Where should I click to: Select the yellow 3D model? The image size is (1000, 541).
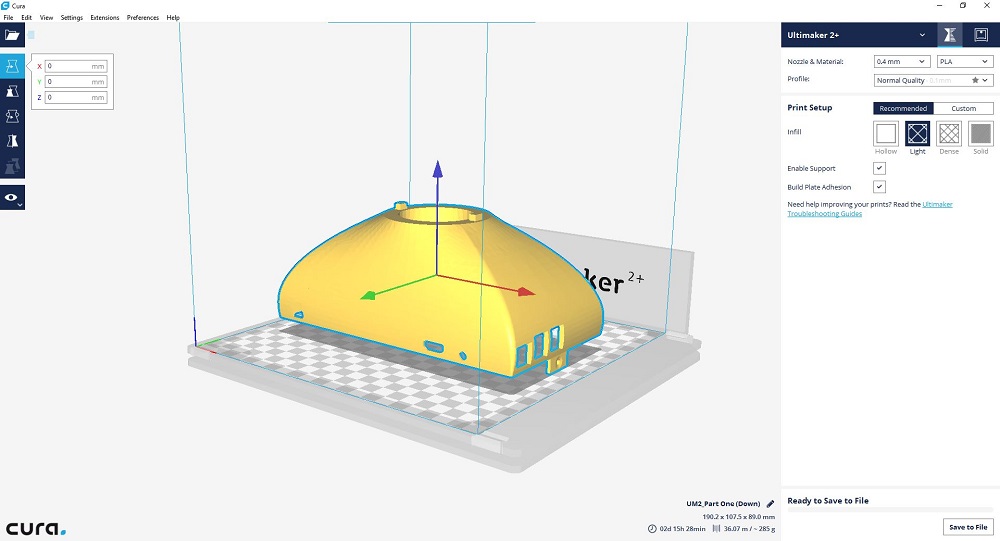tap(440, 290)
